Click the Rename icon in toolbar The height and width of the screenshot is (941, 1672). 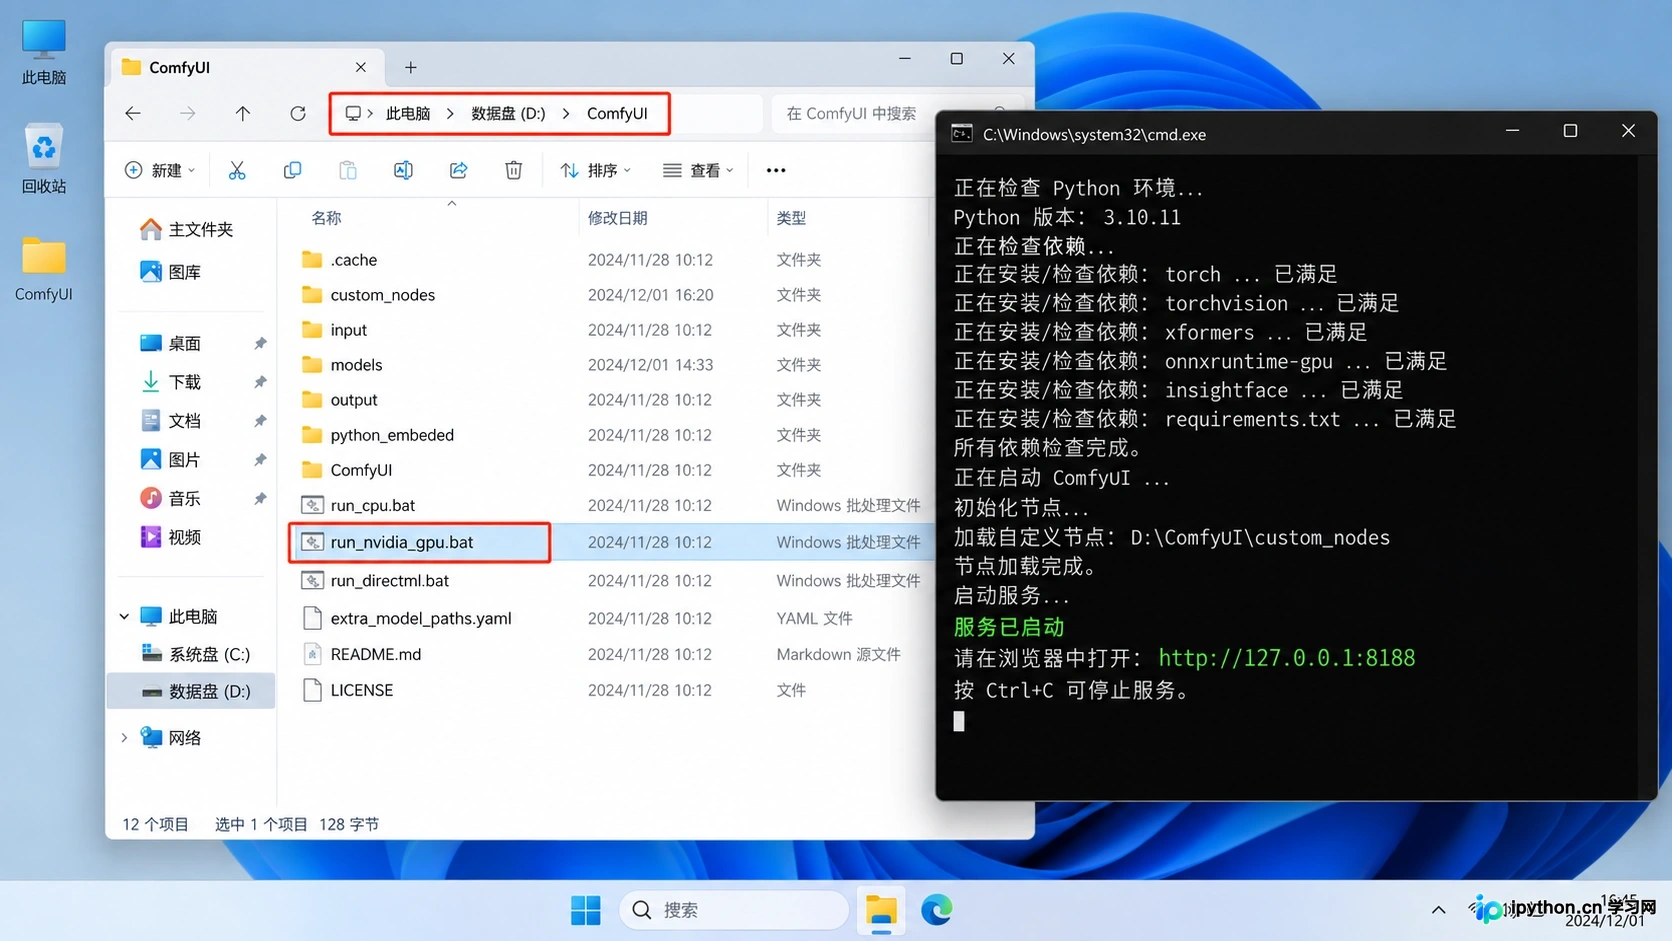[403, 171]
